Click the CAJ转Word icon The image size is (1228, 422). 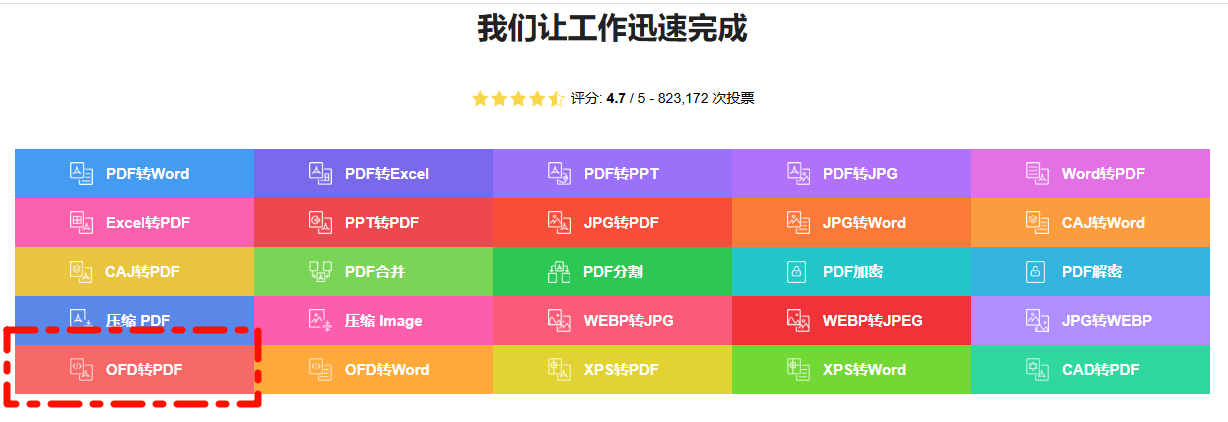click(1037, 222)
